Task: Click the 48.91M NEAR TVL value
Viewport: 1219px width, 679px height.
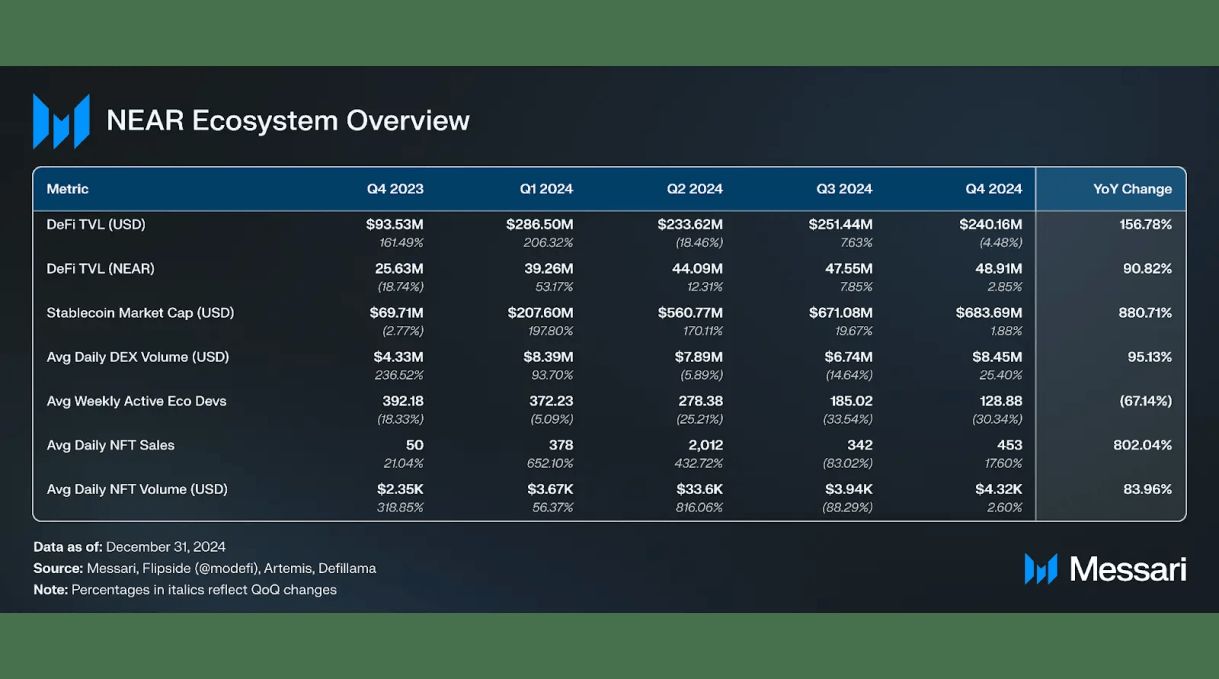Action: 997,269
